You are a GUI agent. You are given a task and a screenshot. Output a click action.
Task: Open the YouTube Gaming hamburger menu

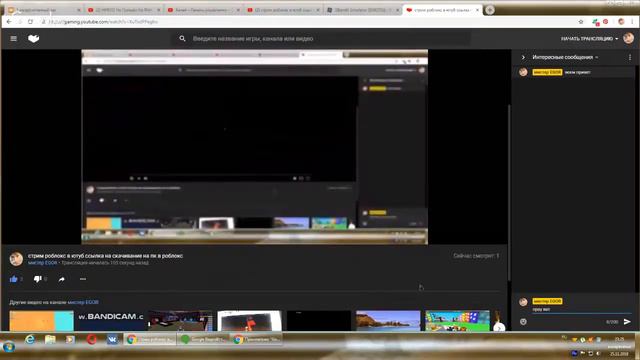pos(13,38)
